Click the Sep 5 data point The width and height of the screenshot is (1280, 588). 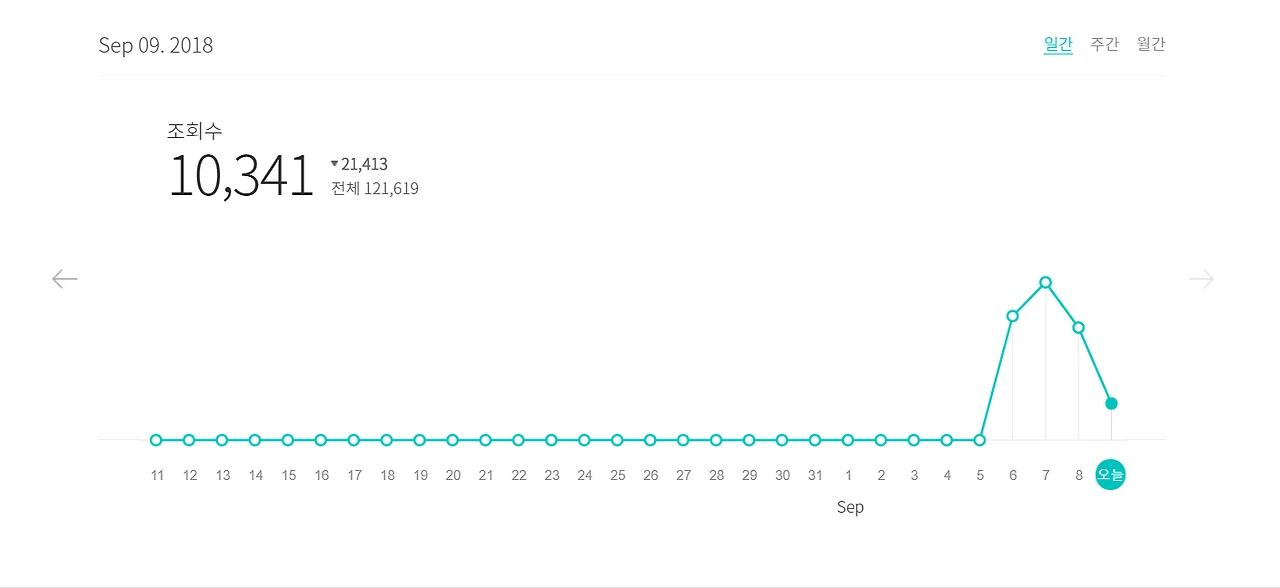pos(980,440)
